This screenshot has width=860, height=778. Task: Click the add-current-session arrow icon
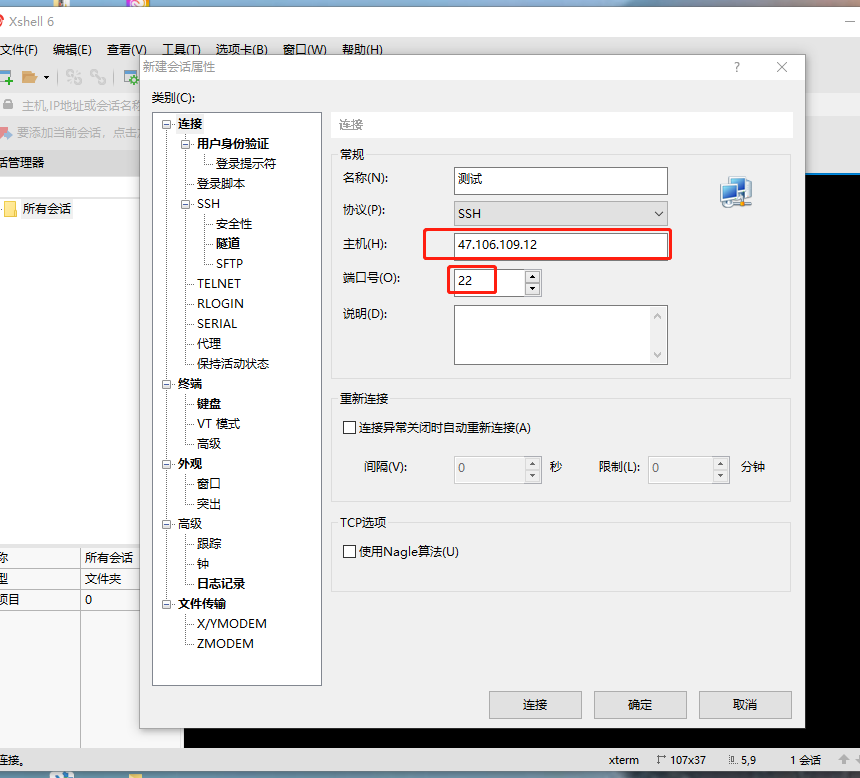click(5, 132)
